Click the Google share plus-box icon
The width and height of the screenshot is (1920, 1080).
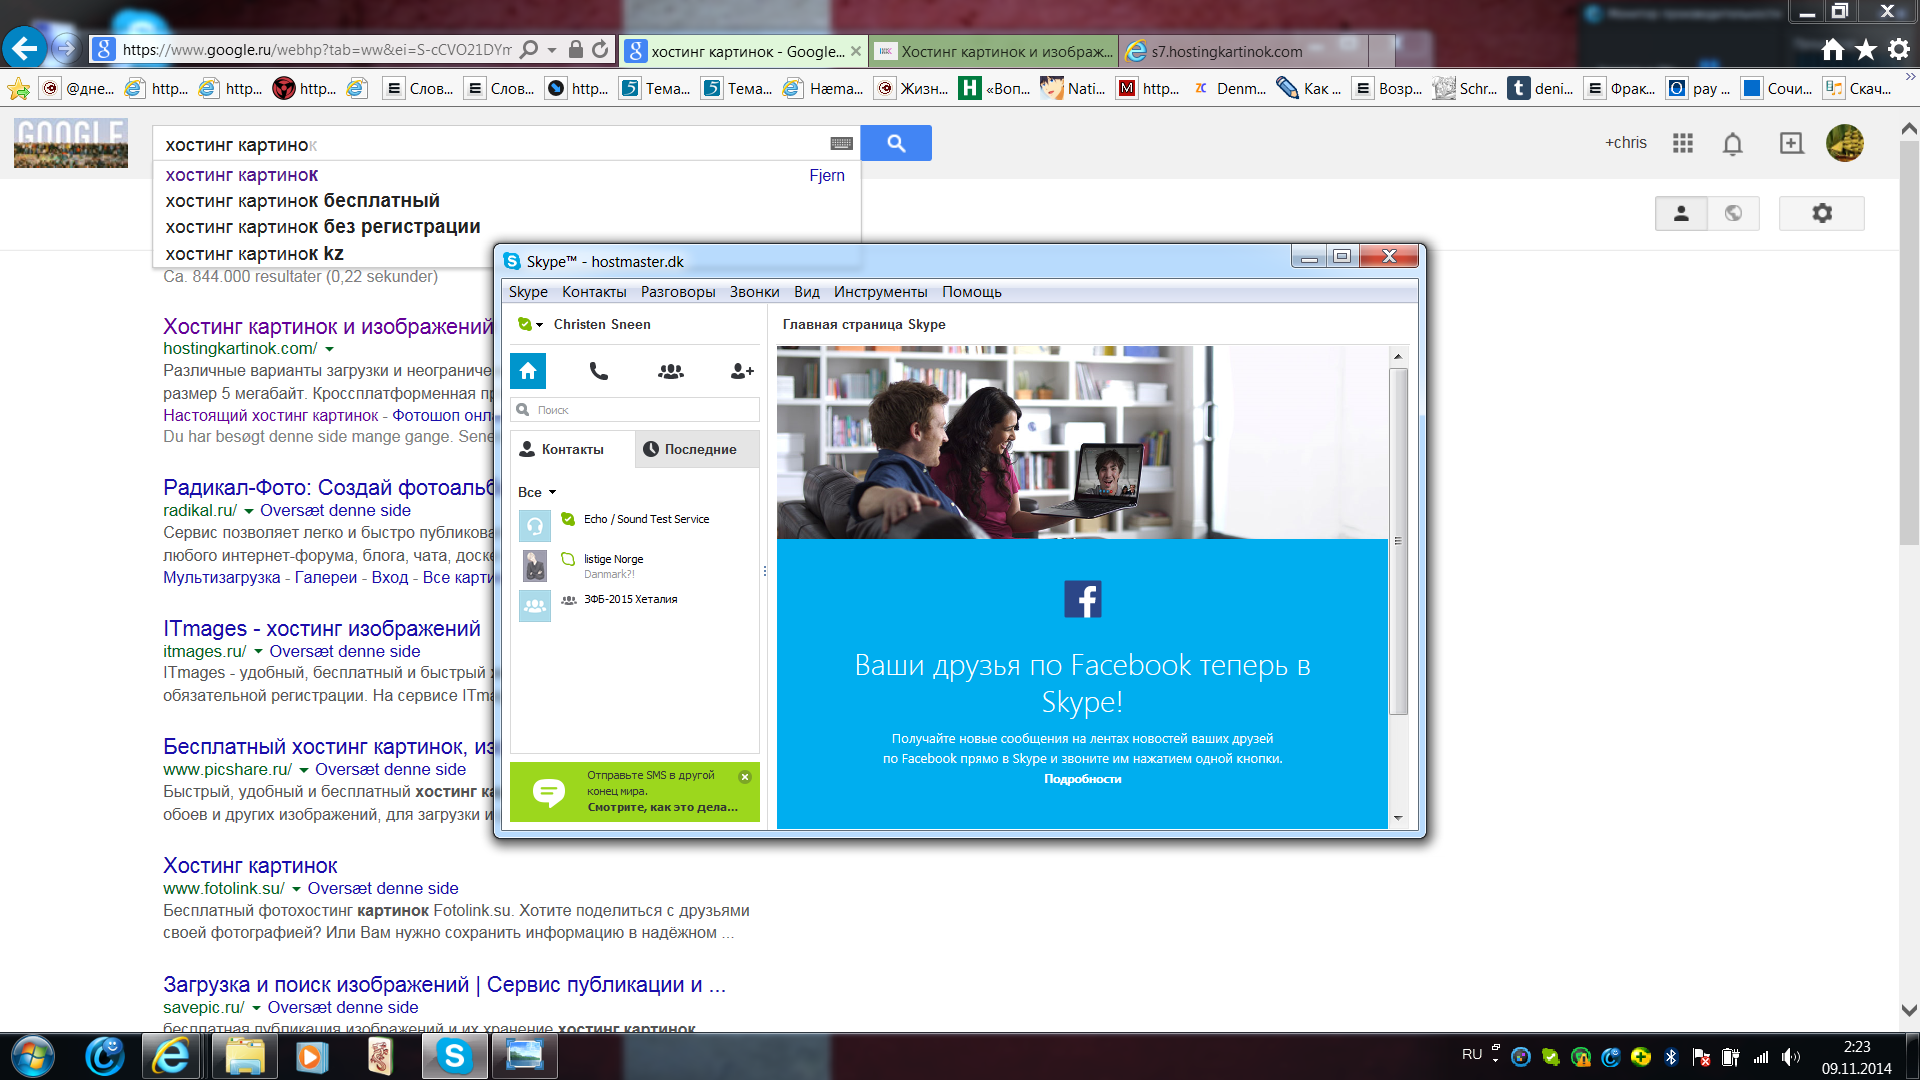tap(1792, 143)
